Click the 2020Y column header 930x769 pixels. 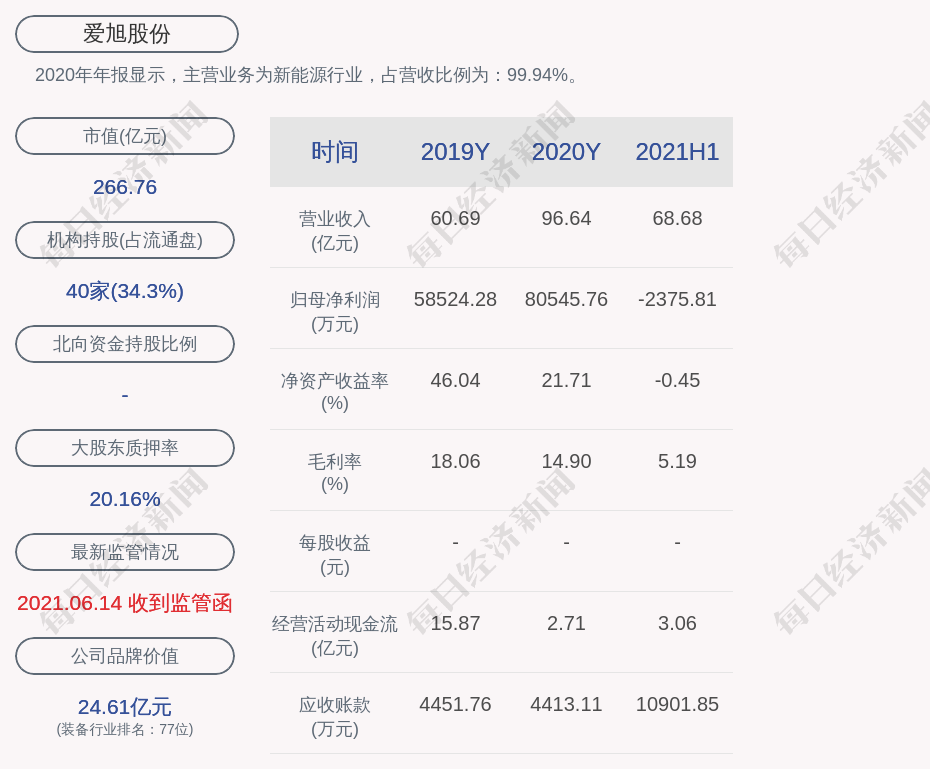(x=566, y=152)
